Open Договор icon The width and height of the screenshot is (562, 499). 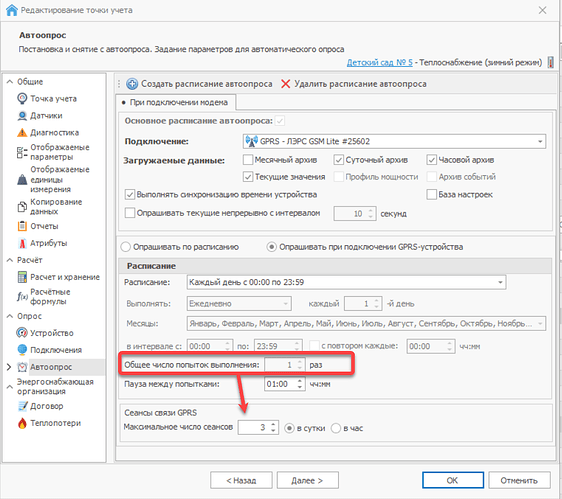pyautogui.click(x=22, y=406)
